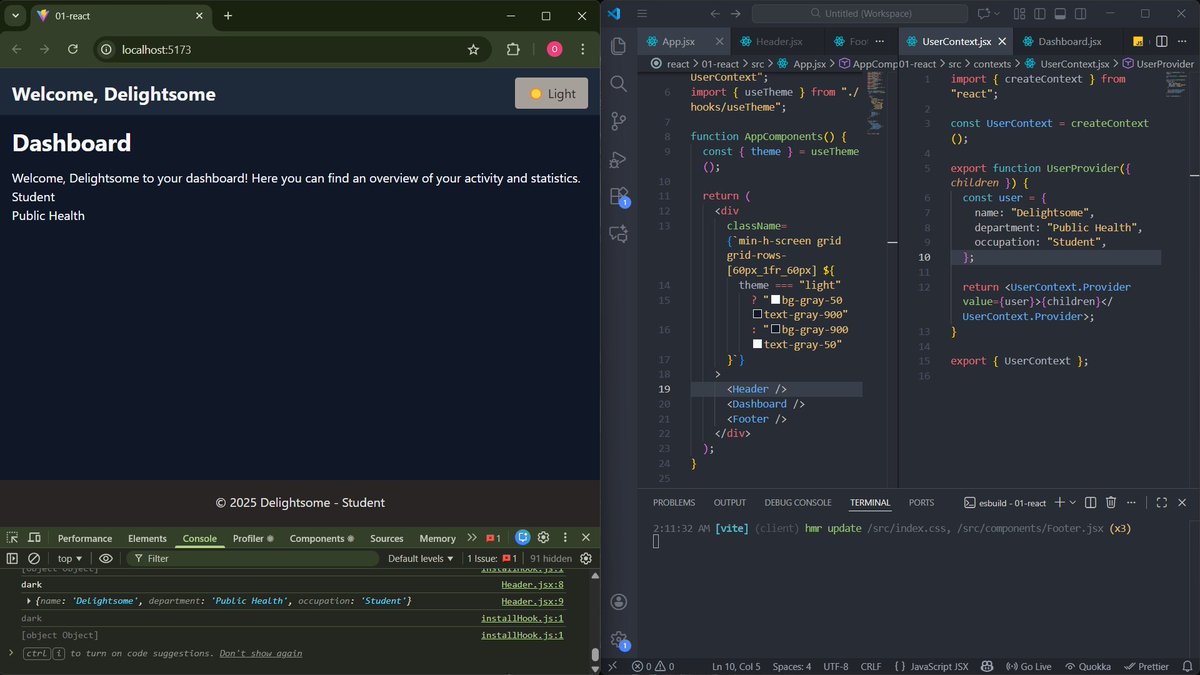1200x675 pixels.
Task: Click the bg-gray-900 color swatch in App.jsx
Action: click(775, 329)
